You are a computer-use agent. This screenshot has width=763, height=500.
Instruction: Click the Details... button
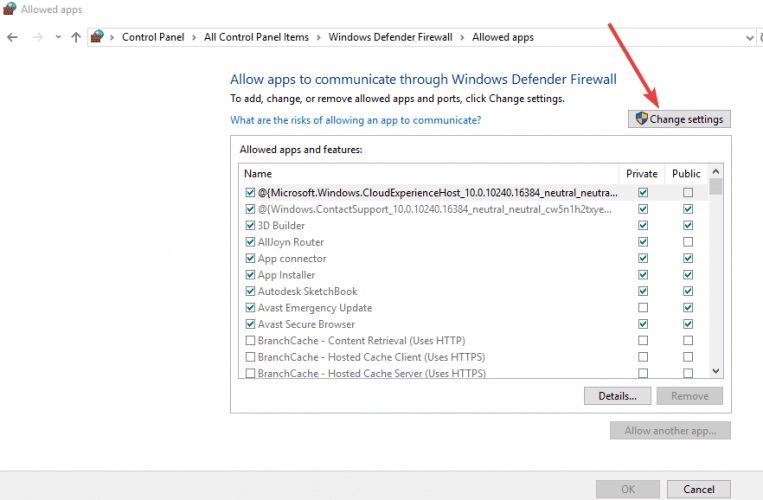coord(617,396)
